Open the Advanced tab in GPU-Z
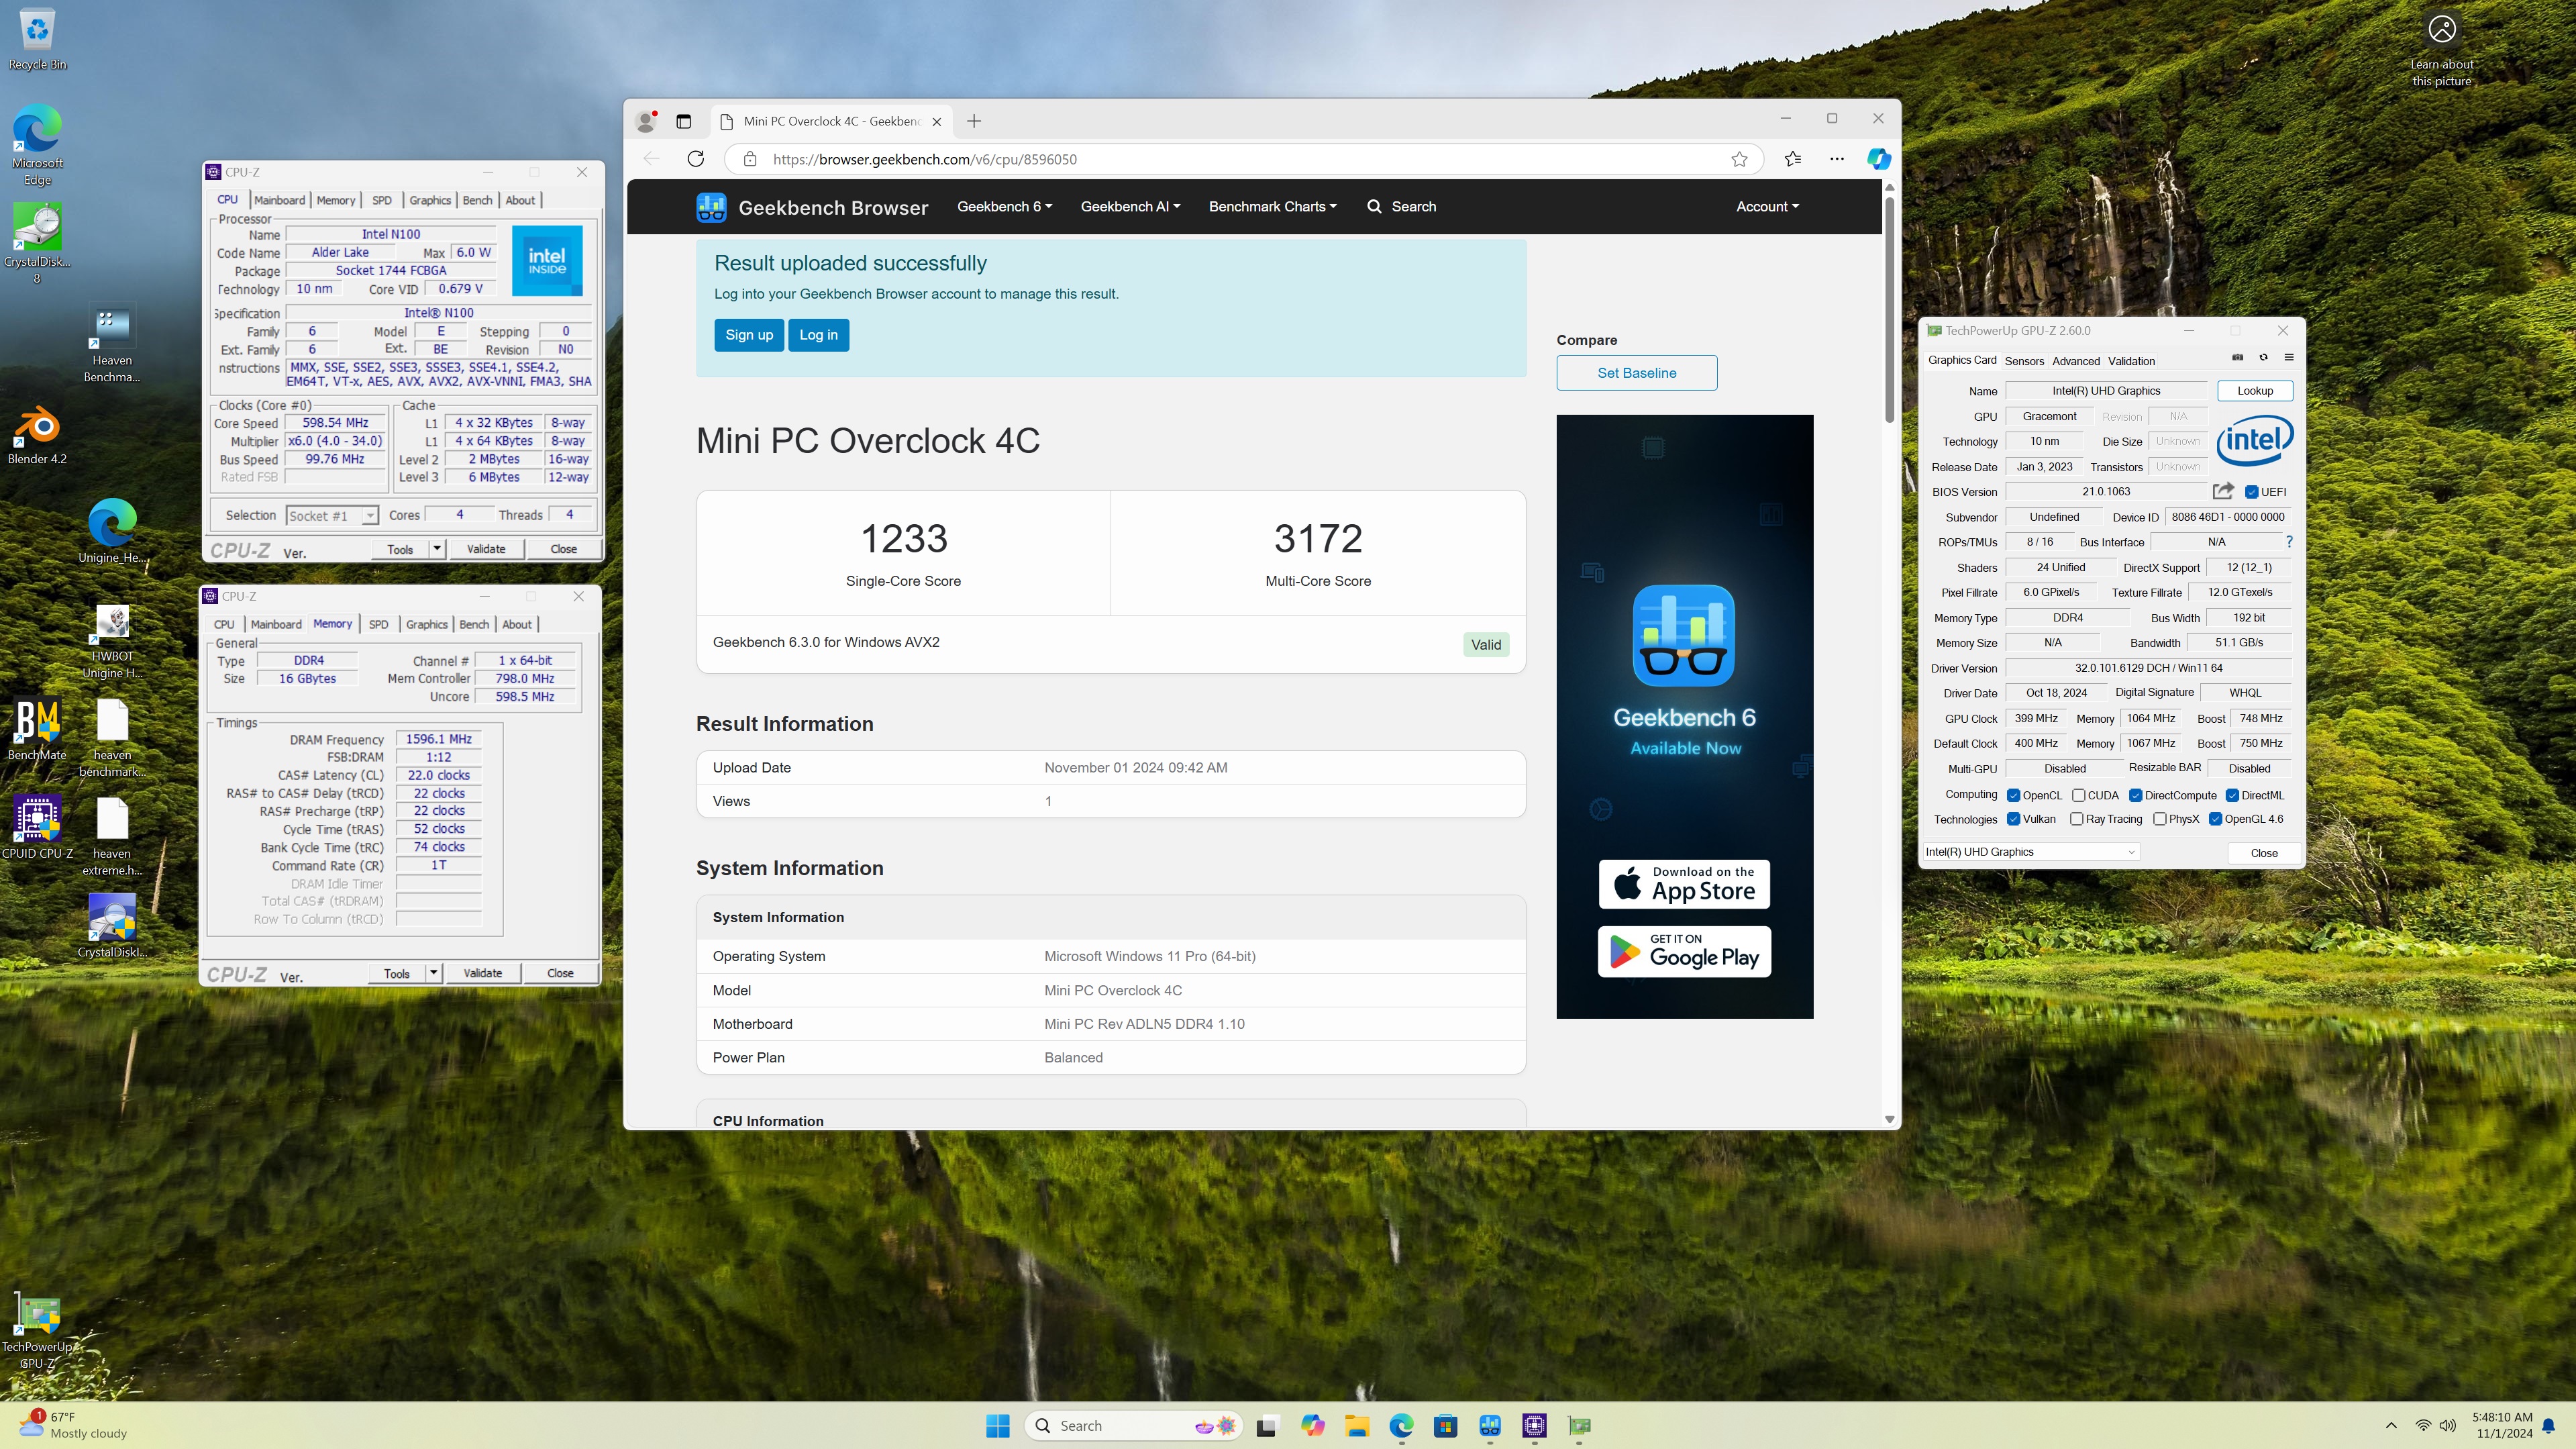Image resolution: width=2576 pixels, height=1449 pixels. pyautogui.click(x=2076, y=361)
